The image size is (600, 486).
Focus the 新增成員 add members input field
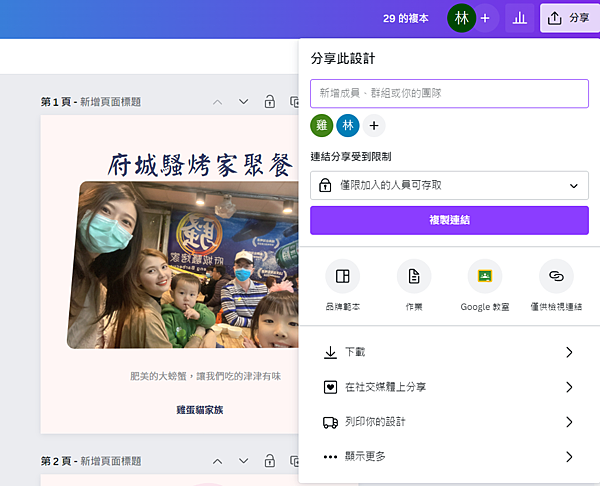tap(449, 93)
